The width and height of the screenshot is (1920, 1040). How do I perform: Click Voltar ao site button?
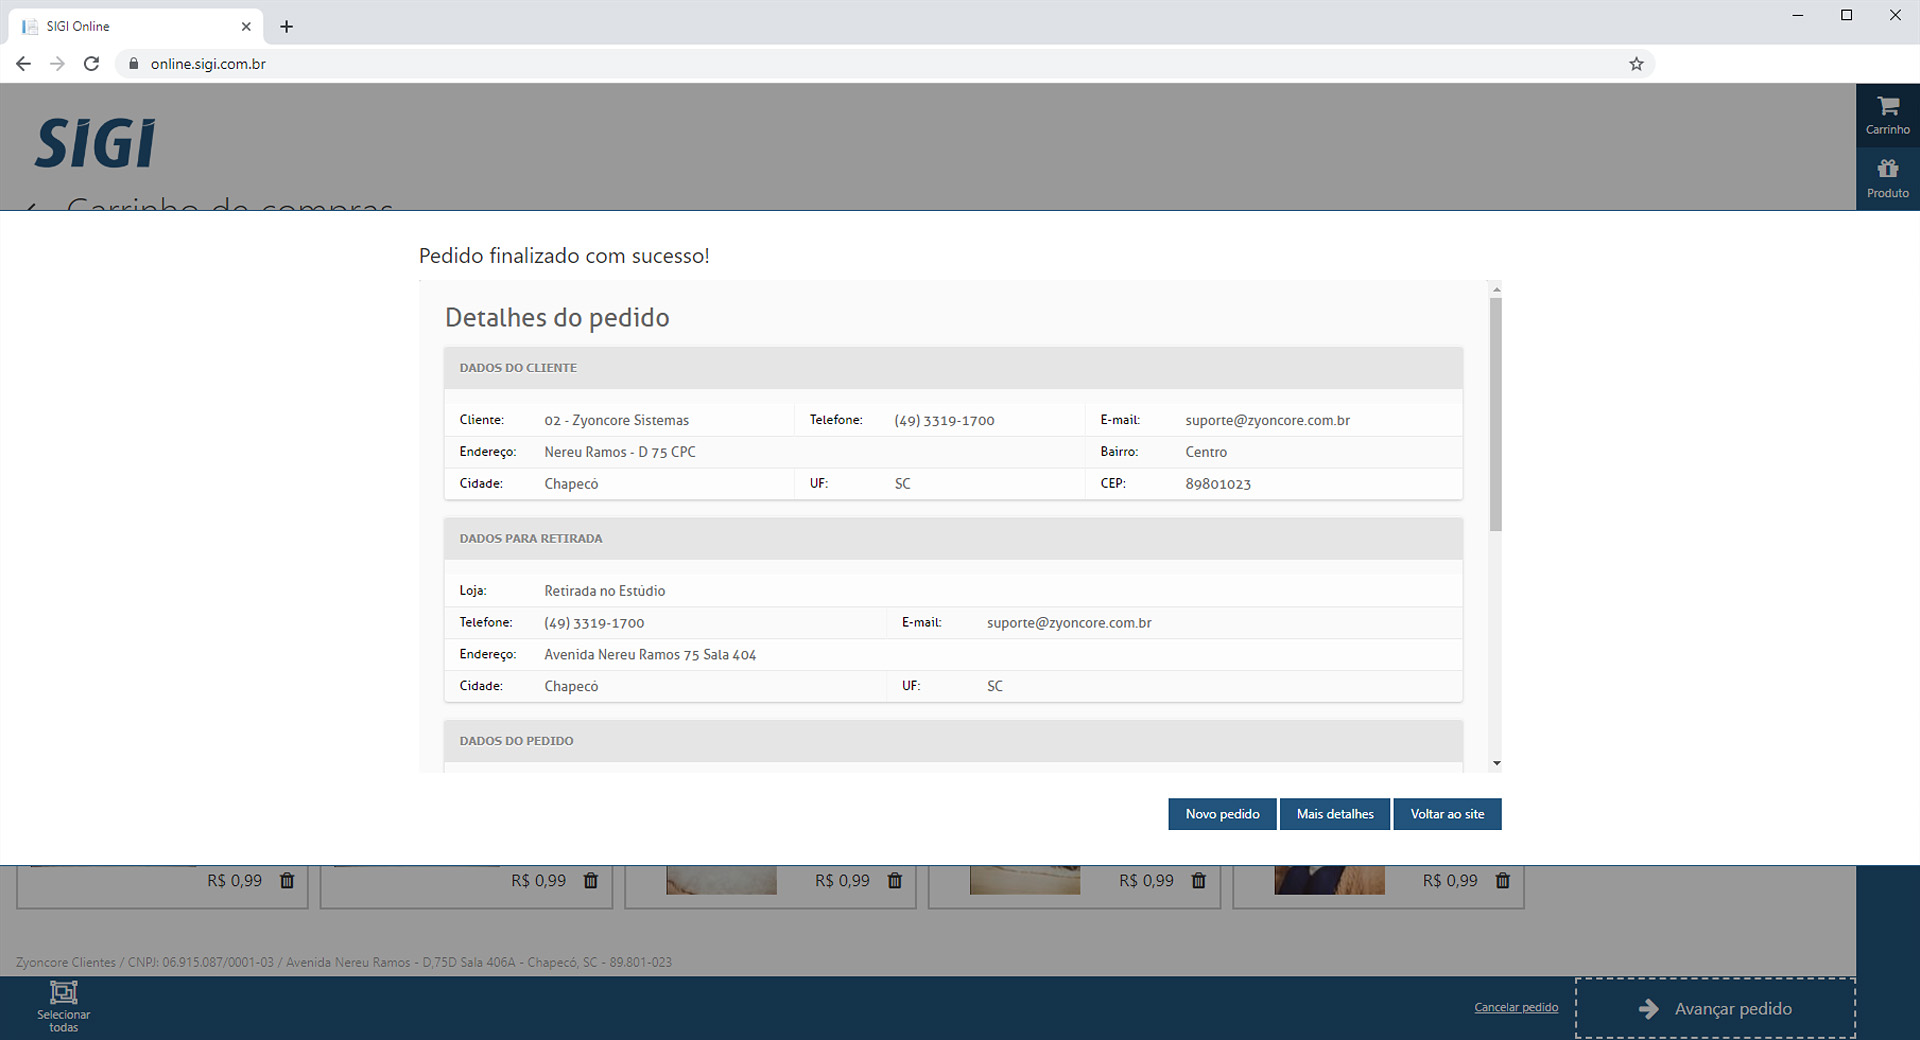pos(1447,814)
